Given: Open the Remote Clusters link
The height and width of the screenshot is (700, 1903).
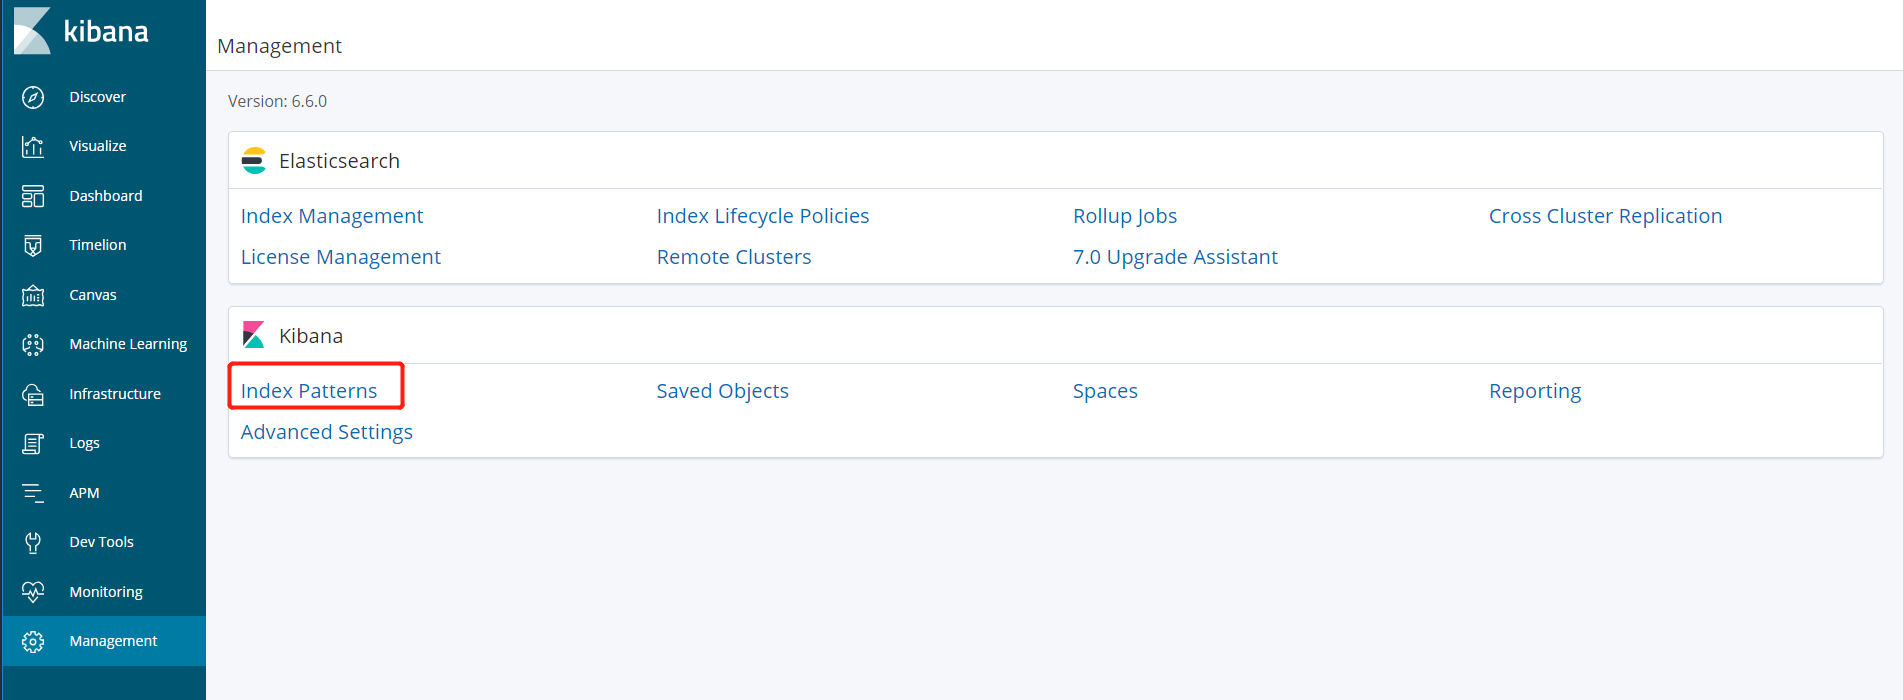Looking at the screenshot, I should pyautogui.click(x=734, y=257).
